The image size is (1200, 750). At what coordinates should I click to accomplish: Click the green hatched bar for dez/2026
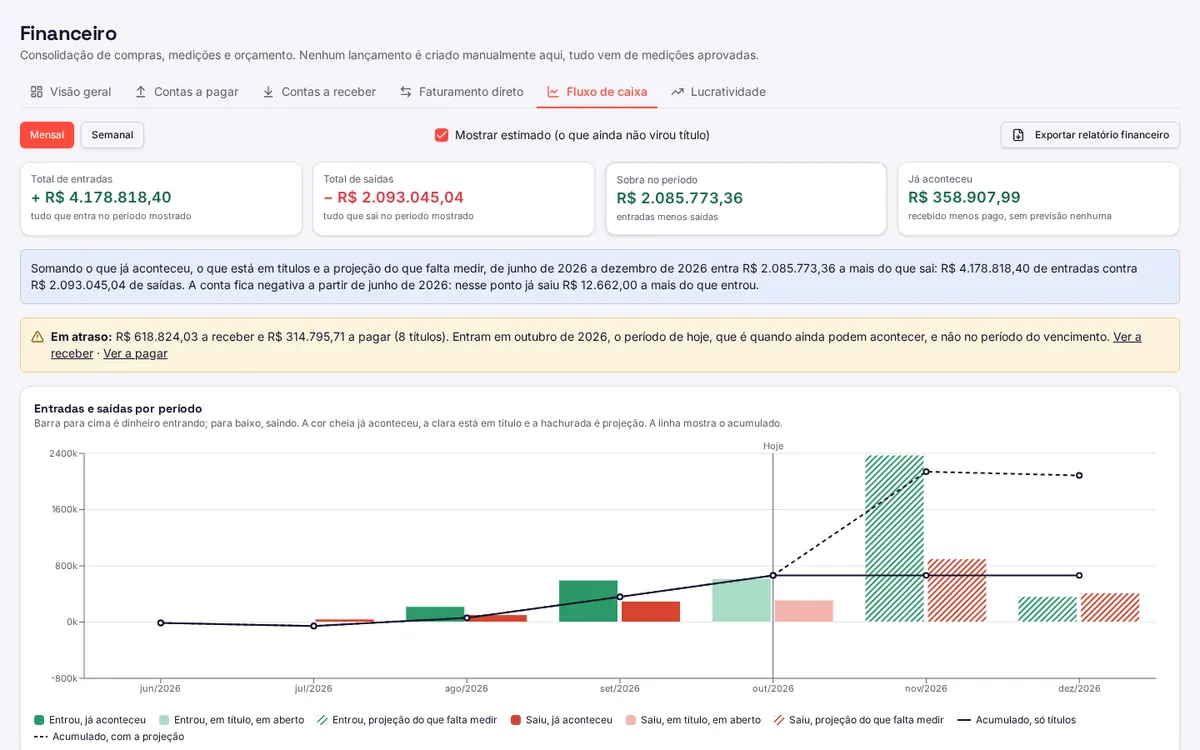(1048, 609)
